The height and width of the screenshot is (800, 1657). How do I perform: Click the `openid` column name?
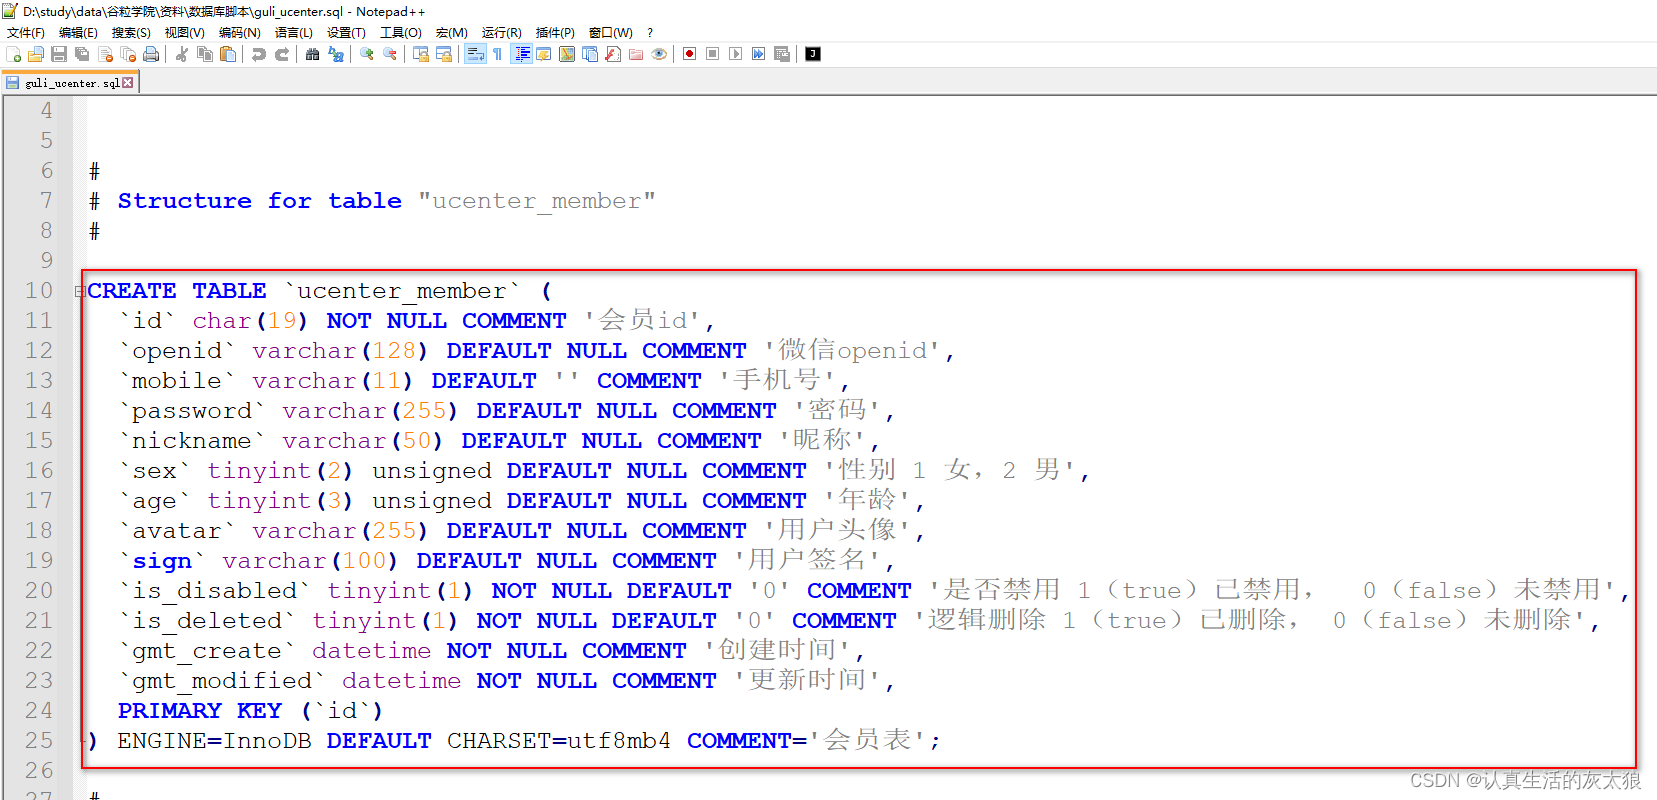tap(177, 351)
